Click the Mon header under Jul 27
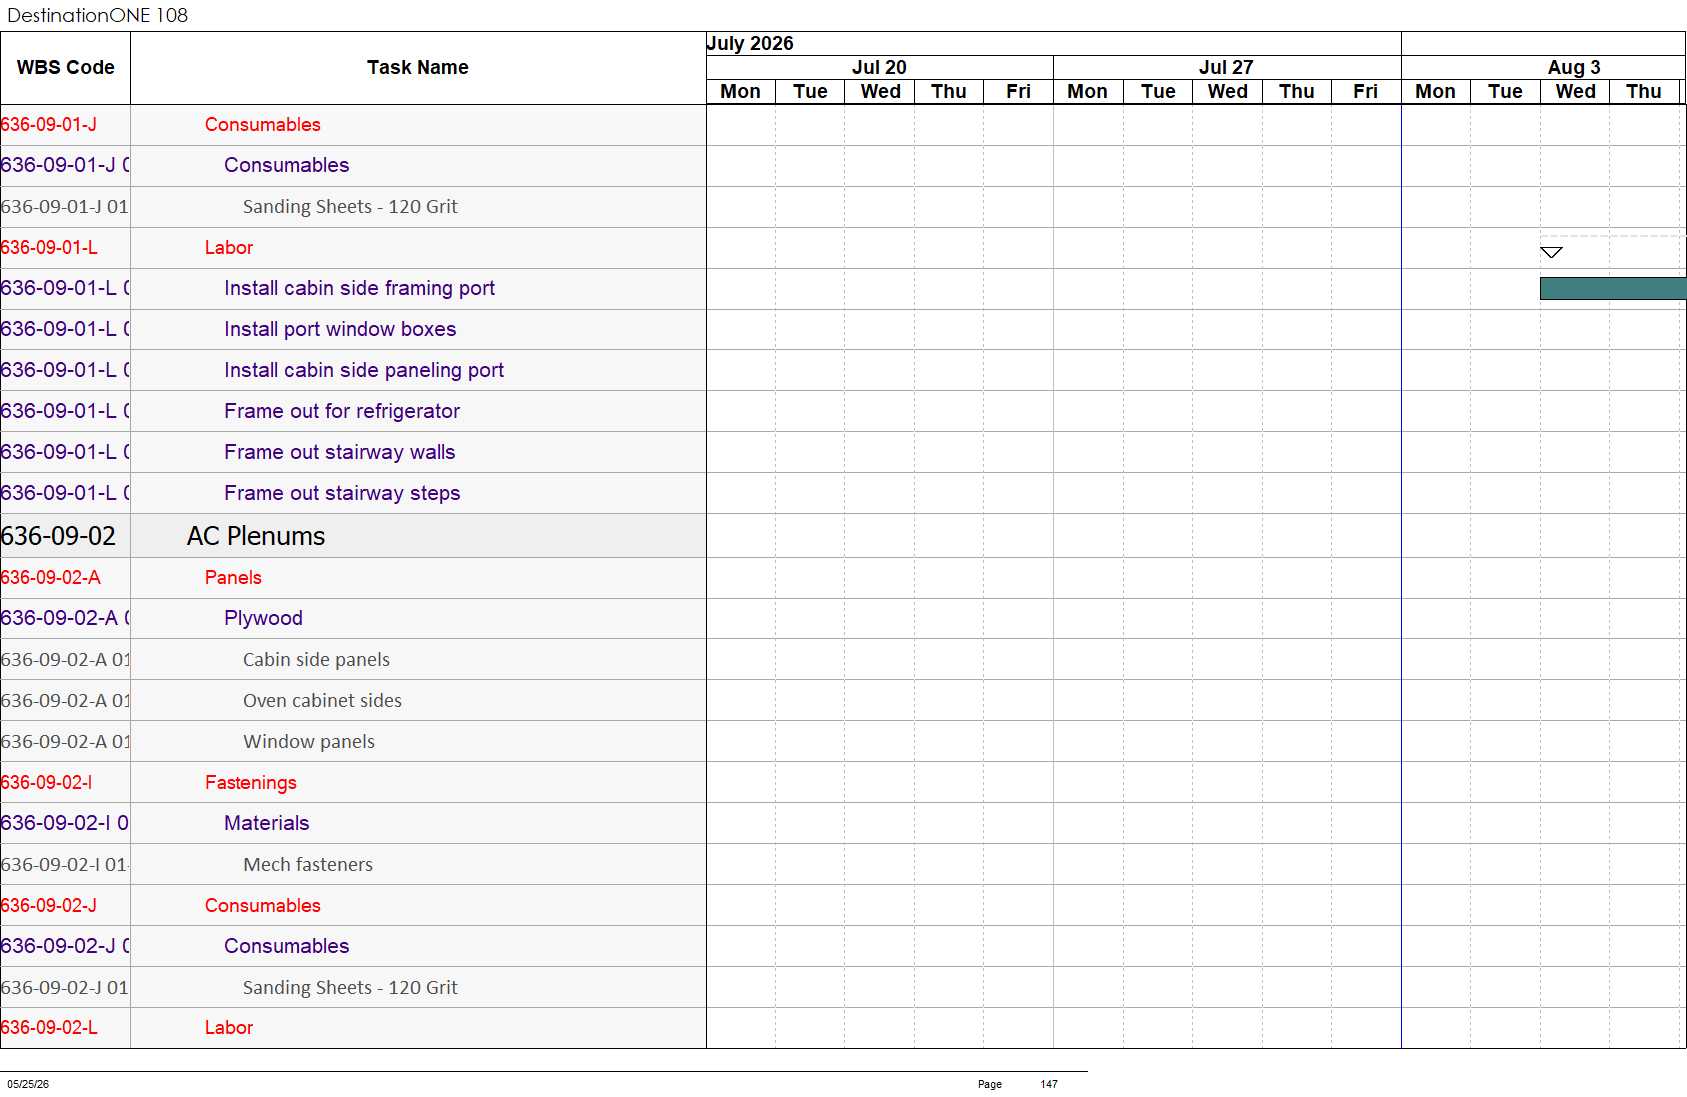 coord(1087,91)
